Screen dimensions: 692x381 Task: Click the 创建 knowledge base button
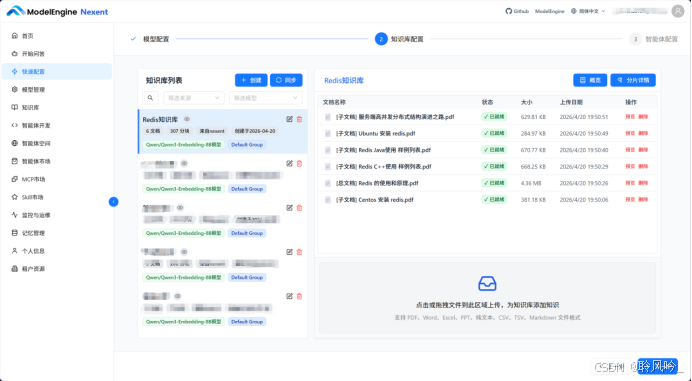tap(251, 80)
